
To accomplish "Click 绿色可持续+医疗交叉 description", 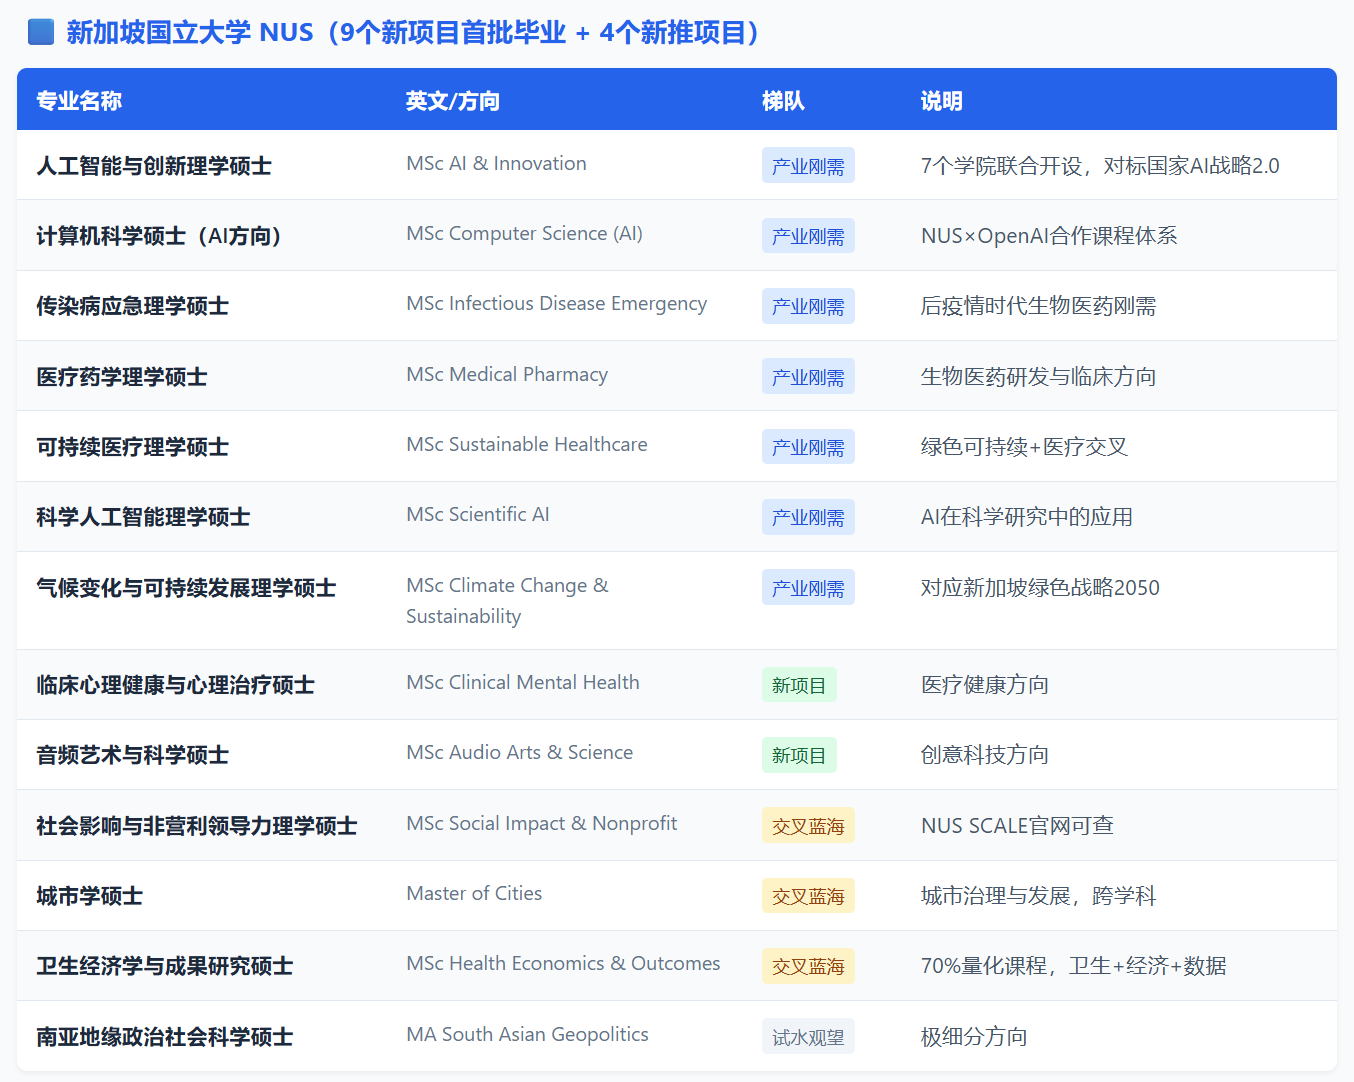I will click(x=1024, y=447).
